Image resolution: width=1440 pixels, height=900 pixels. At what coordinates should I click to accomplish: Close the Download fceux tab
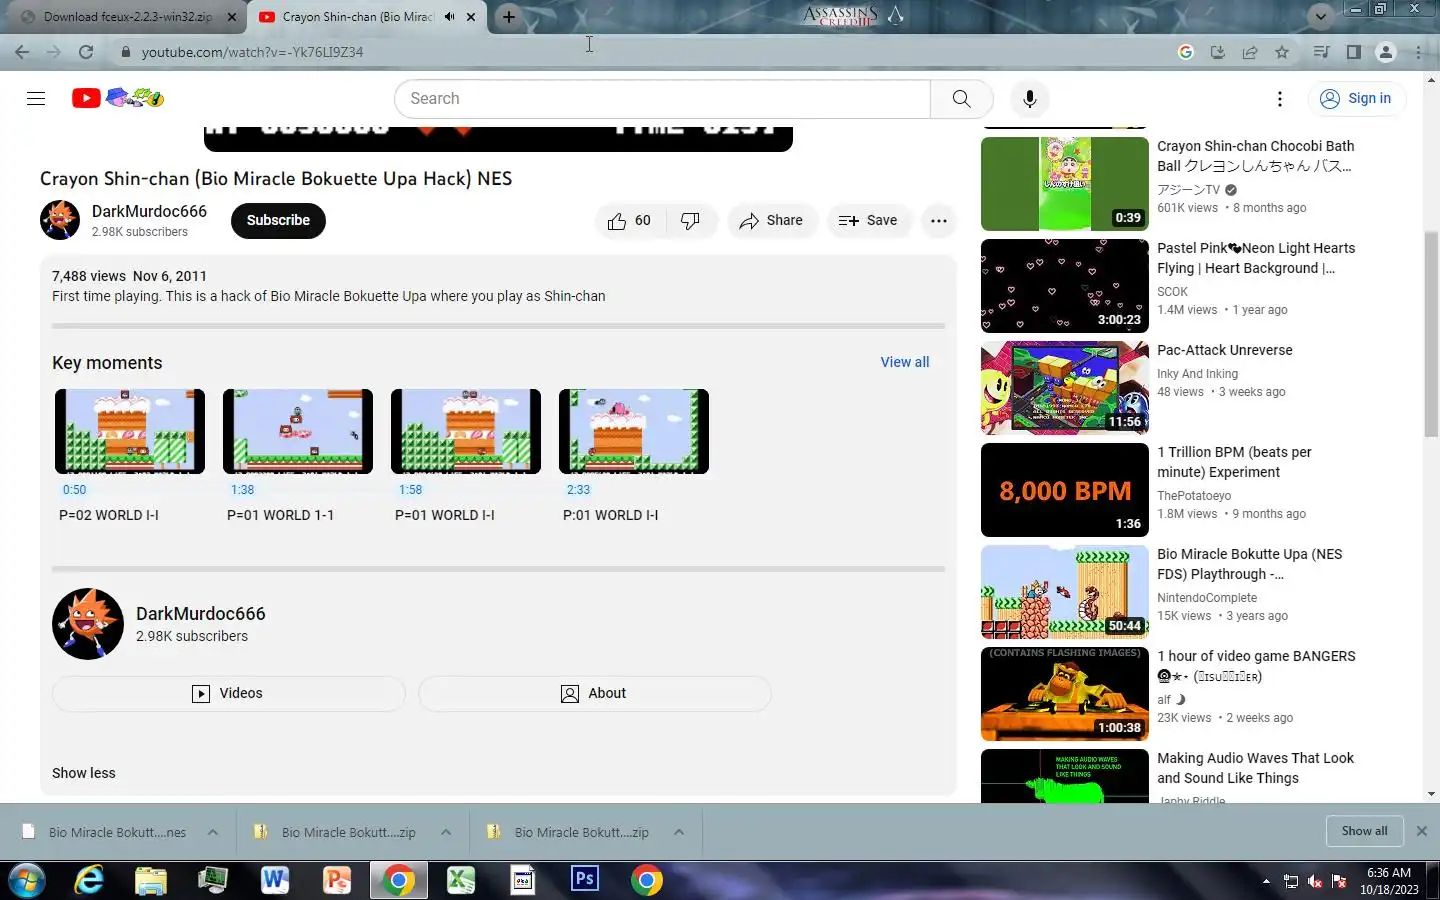(x=232, y=17)
